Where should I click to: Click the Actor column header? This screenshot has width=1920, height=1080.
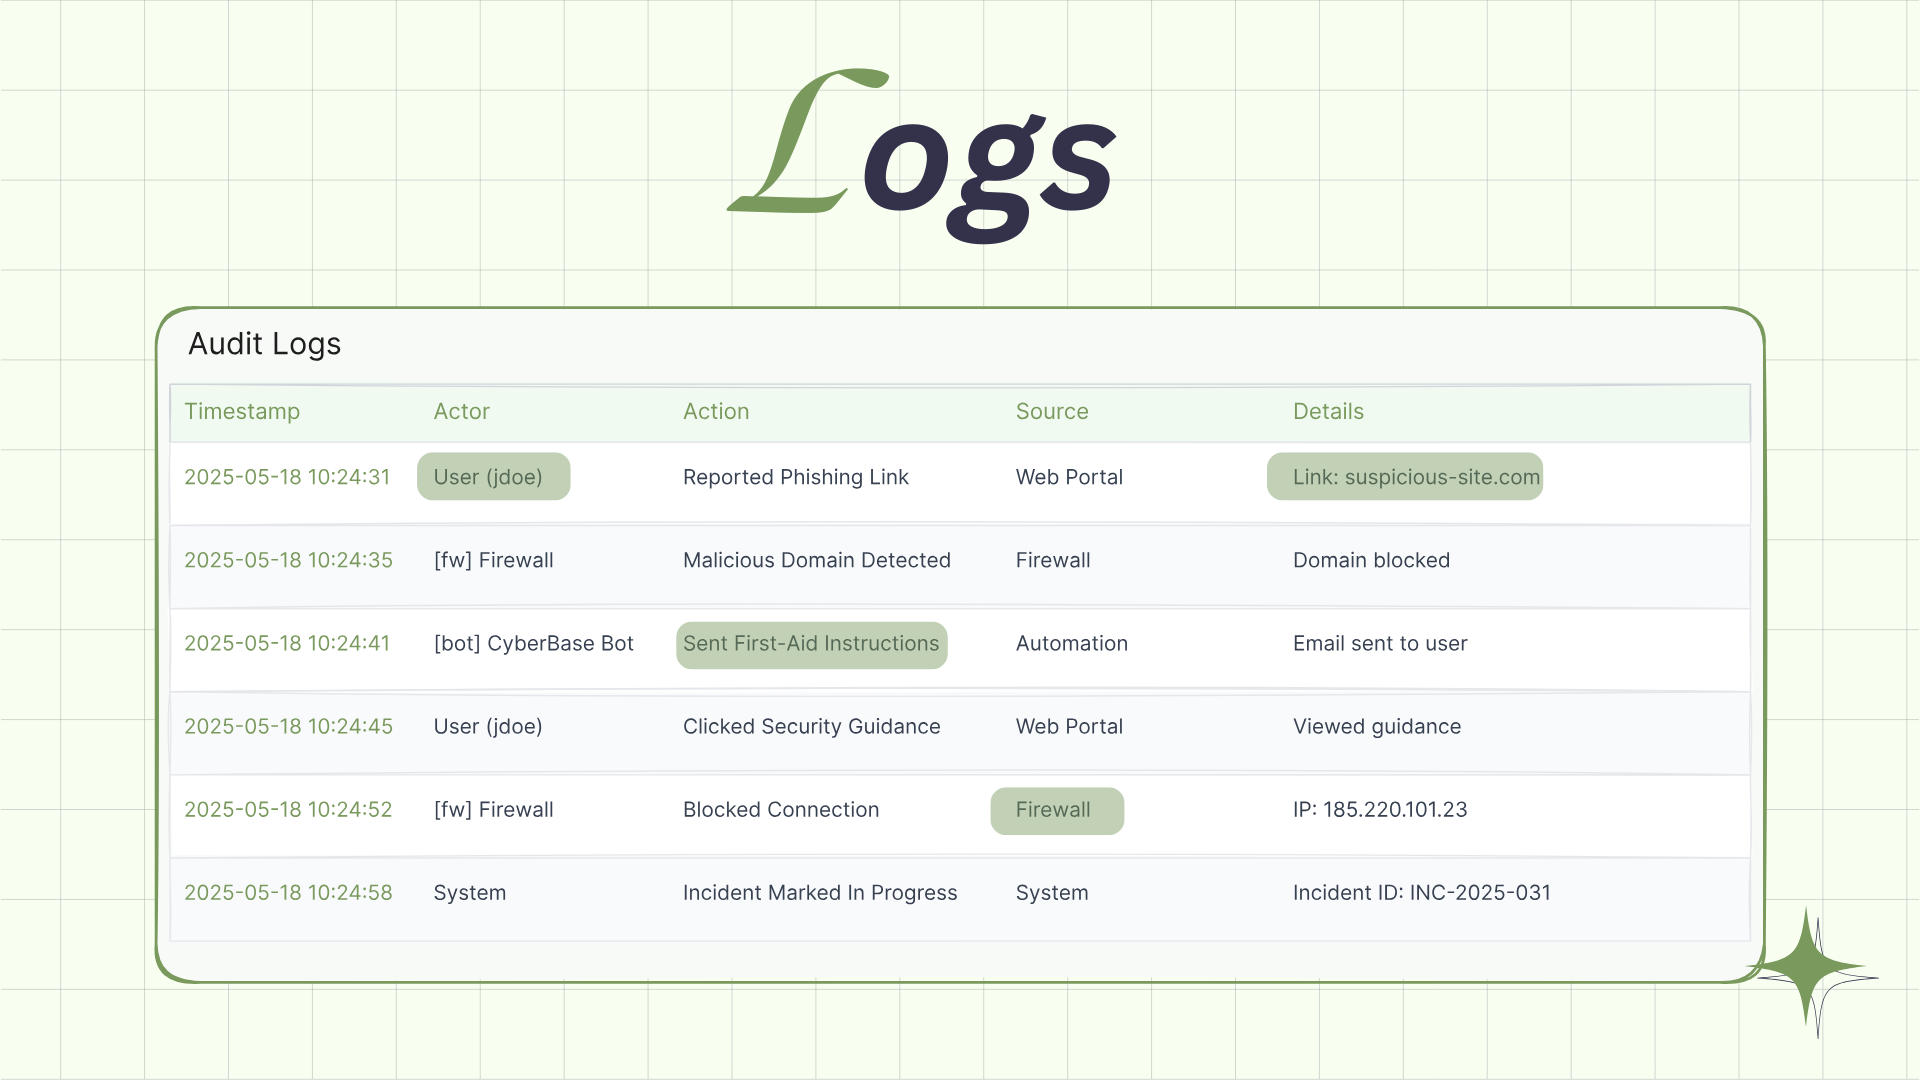click(461, 412)
